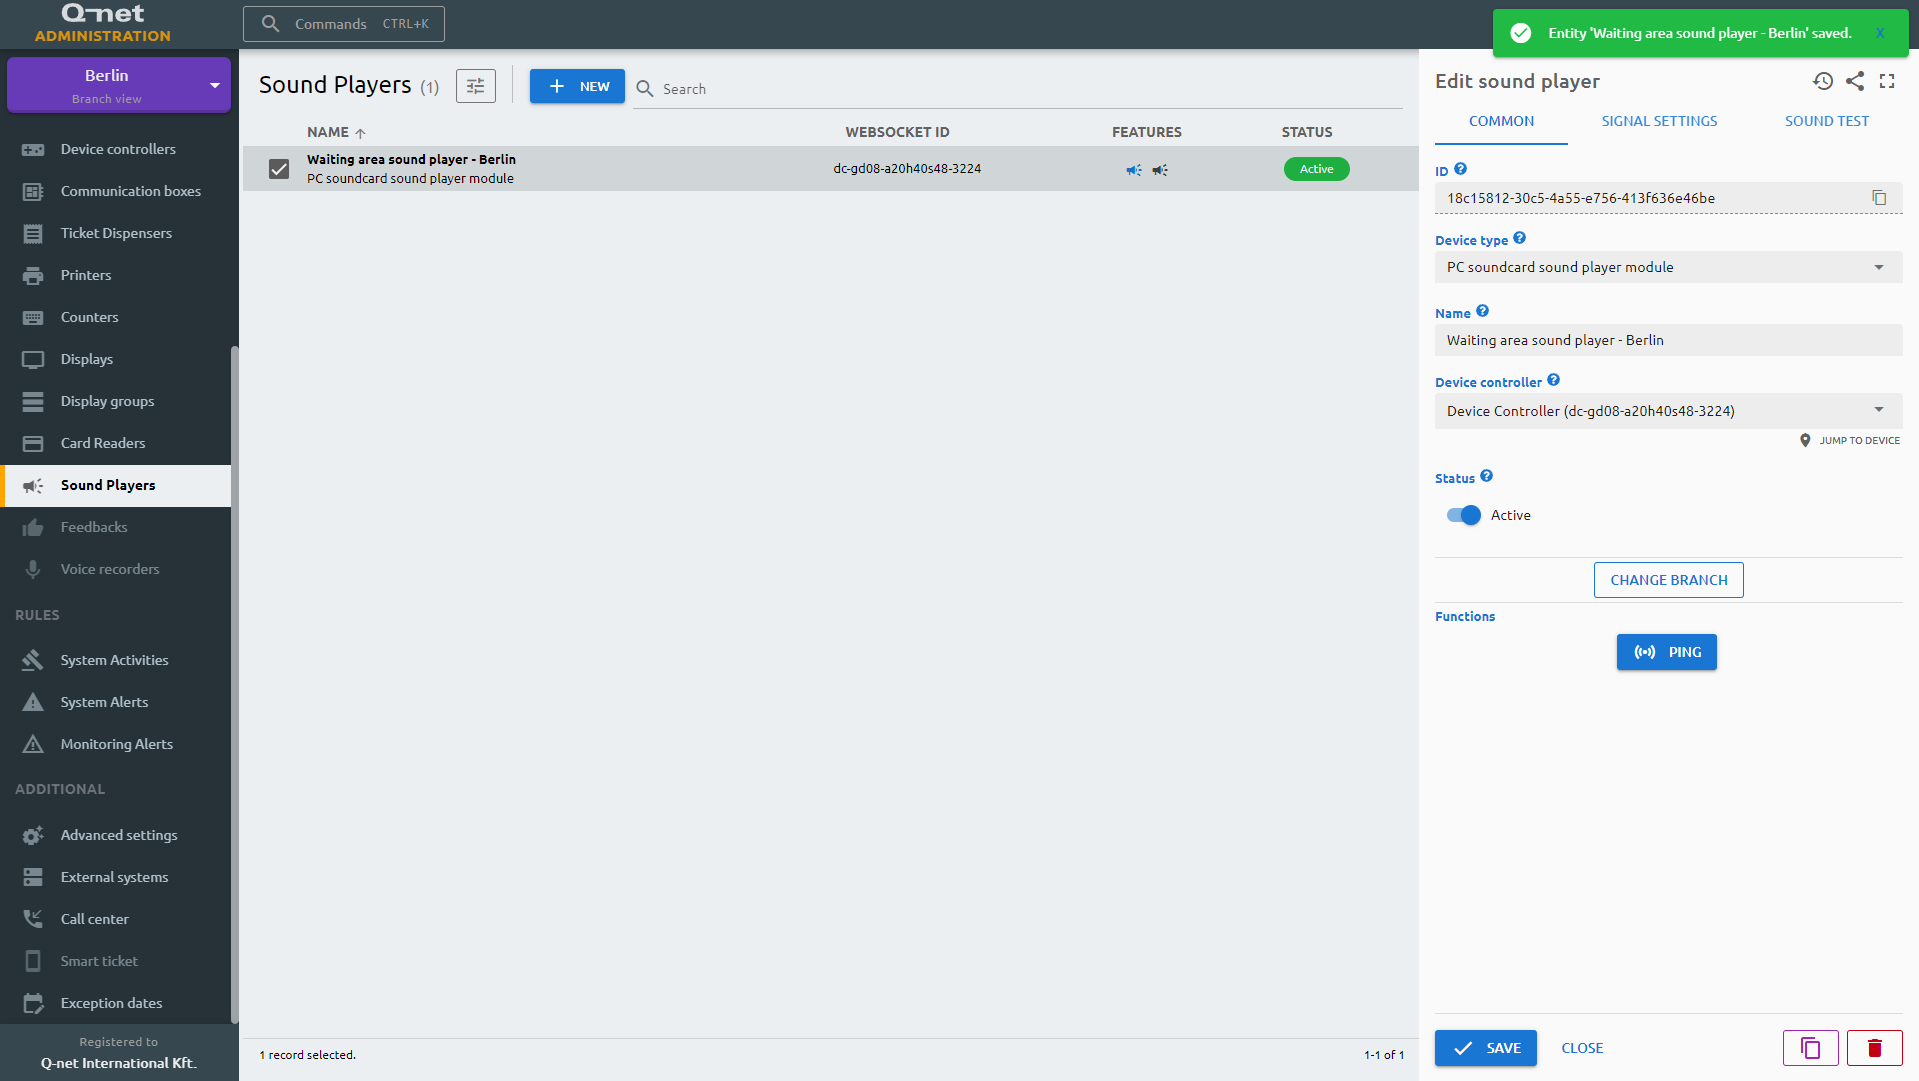Viewport: 1919px width, 1081px height.
Task: Switch to the SOUND TEST tab
Action: [x=1826, y=121]
